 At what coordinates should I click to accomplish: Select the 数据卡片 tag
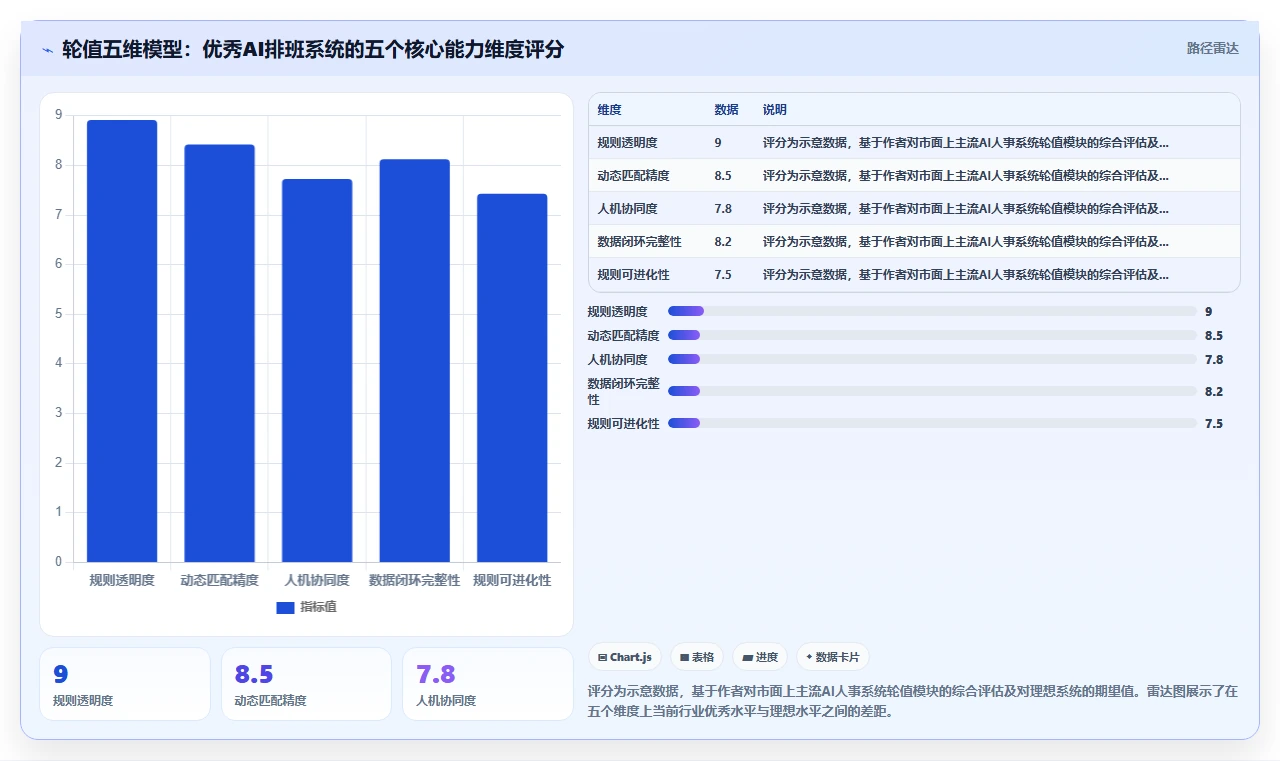pos(833,657)
